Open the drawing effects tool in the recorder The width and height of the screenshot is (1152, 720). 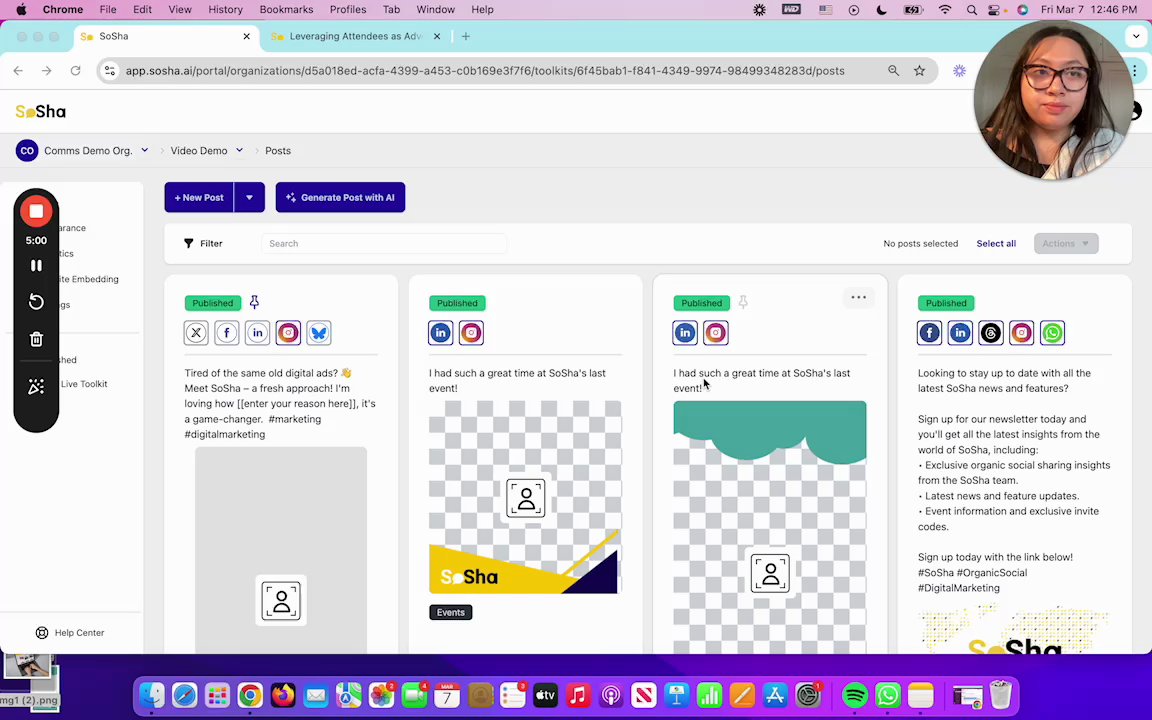point(36,387)
